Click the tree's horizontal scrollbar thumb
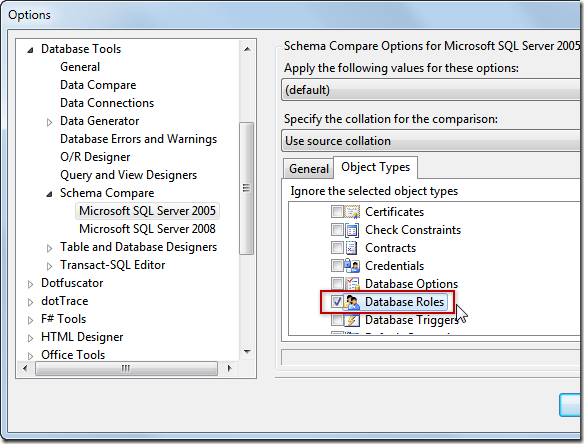 (126, 368)
